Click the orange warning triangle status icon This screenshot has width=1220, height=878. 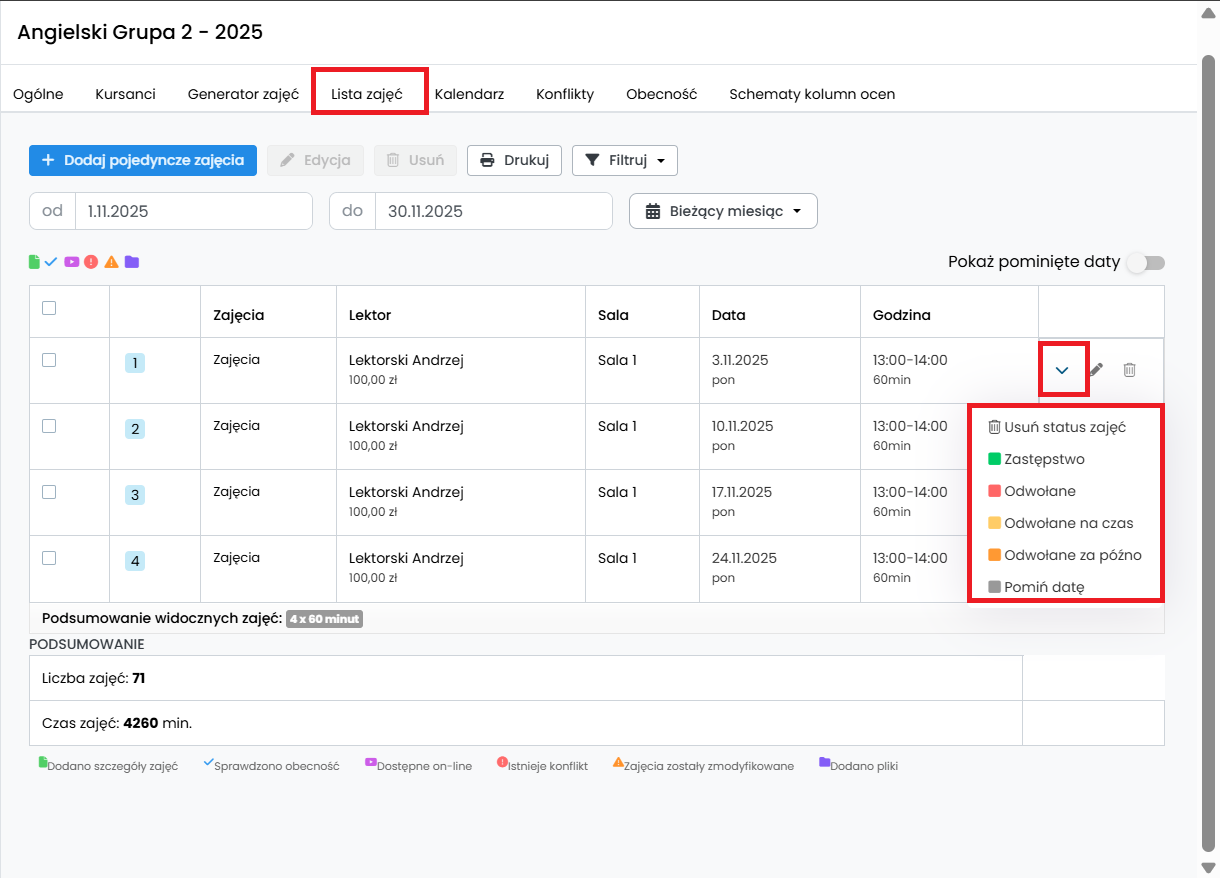[x=111, y=262]
